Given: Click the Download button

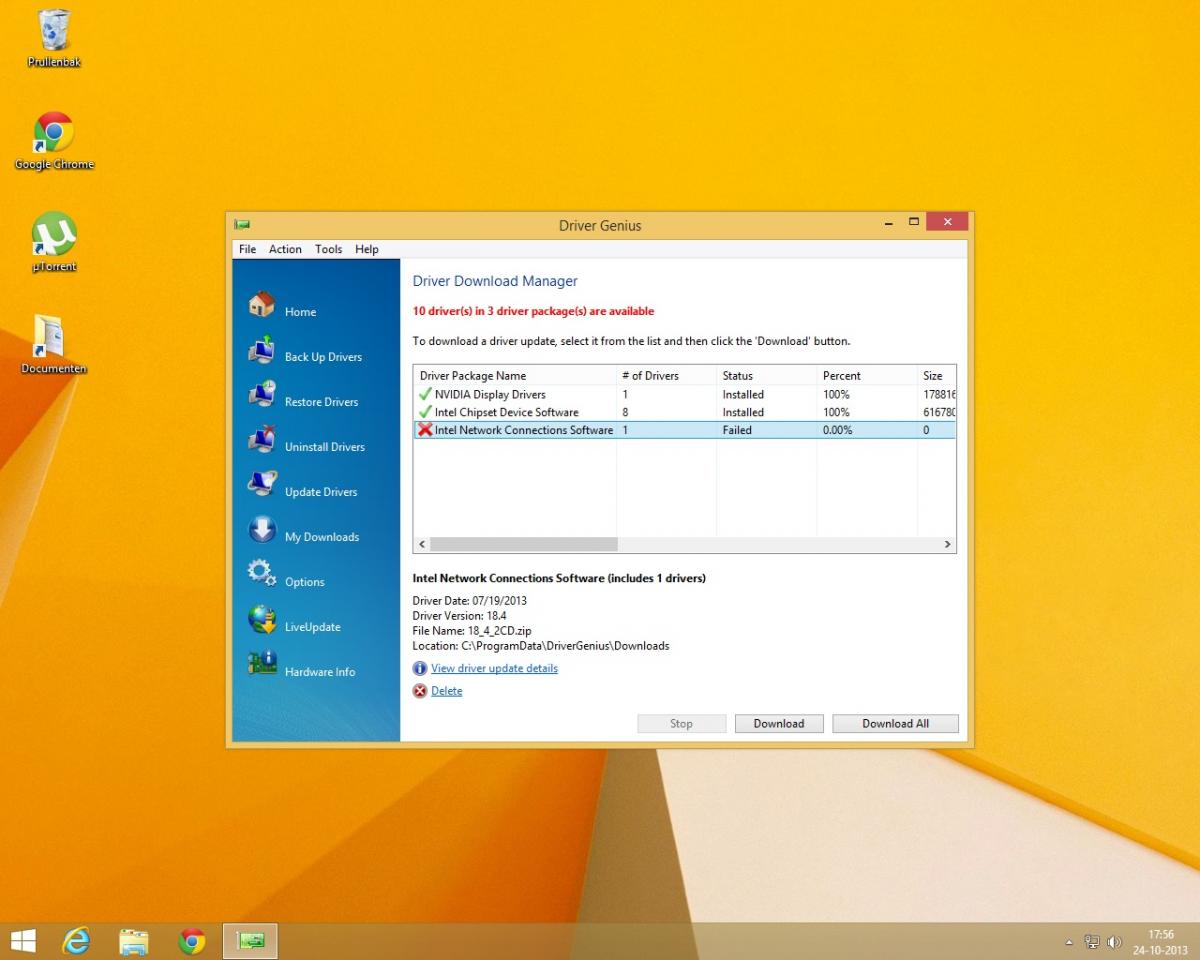Looking at the screenshot, I should click(x=779, y=724).
